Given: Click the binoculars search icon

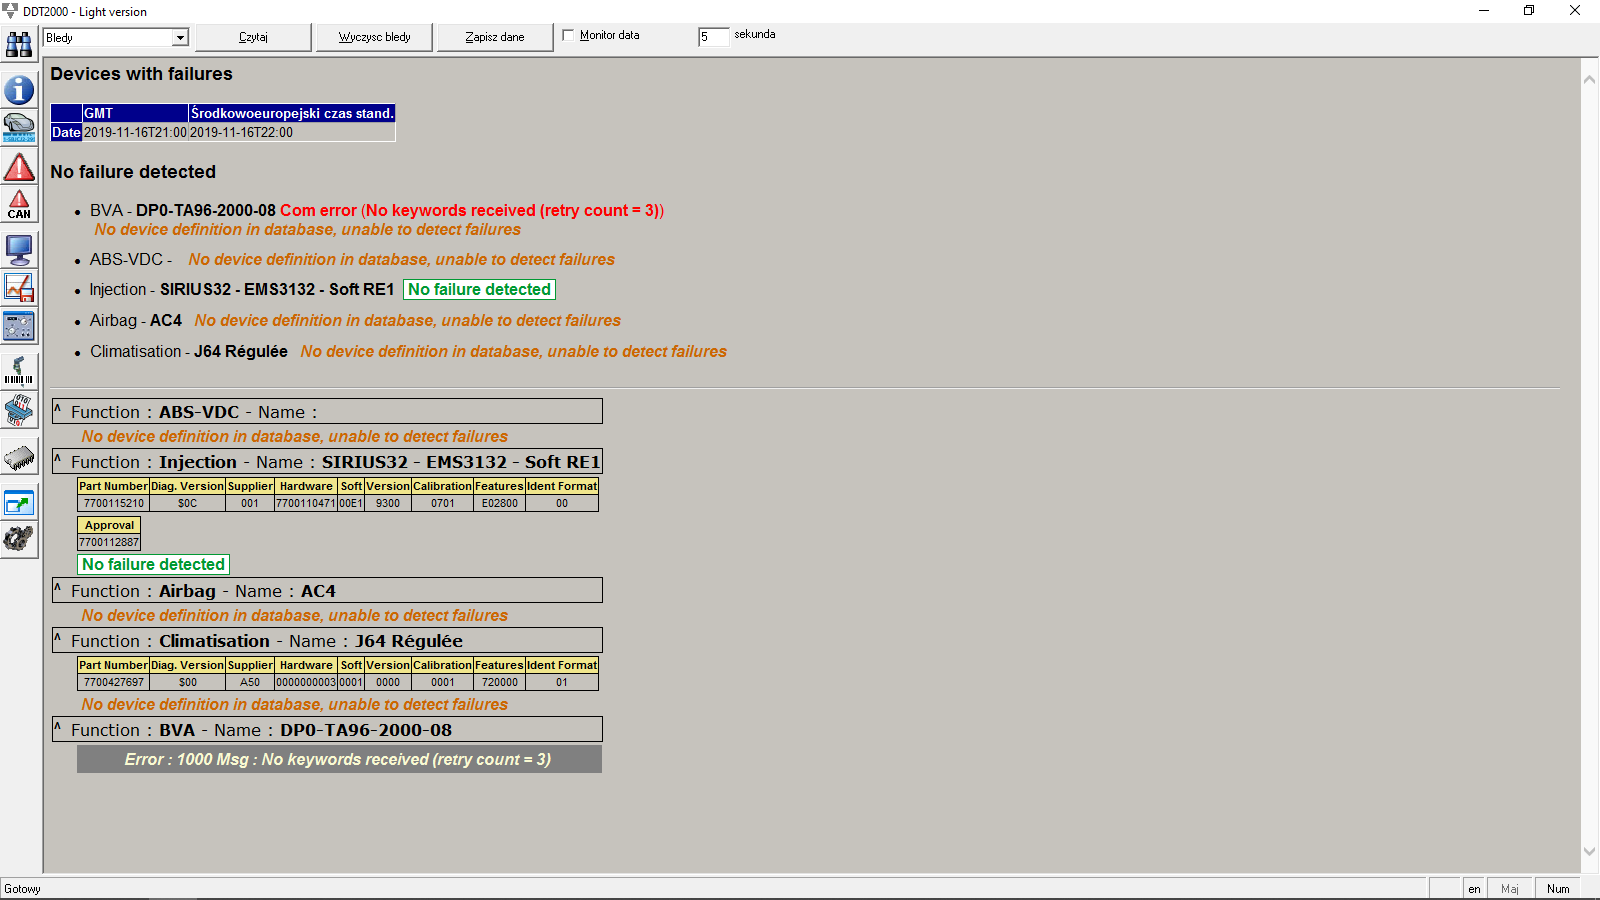Looking at the screenshot, I should (x=19, y=44).
